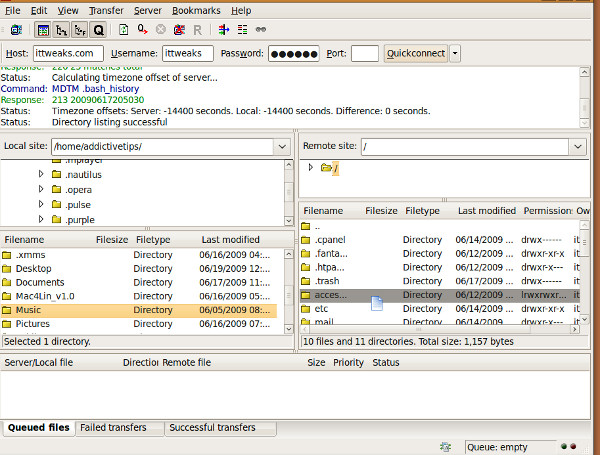
Task: Expand the .nautilus folder in local tree
Action: [x=41, y=174]
